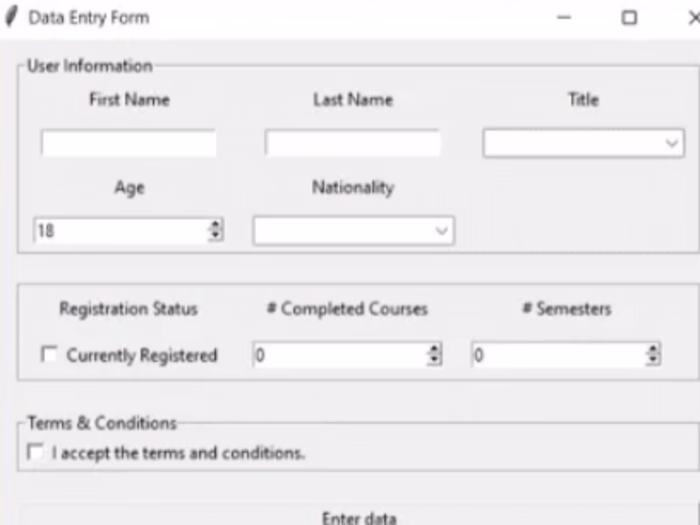
Task: Click the Enter data button
Action: click(x=359, y=515)
